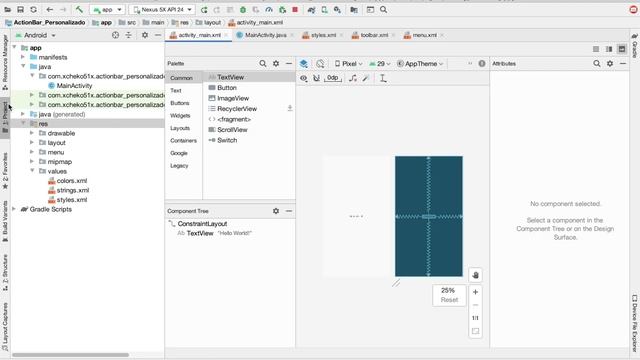Click the Infer Constraints magic wand

click(x=366, y=78)
